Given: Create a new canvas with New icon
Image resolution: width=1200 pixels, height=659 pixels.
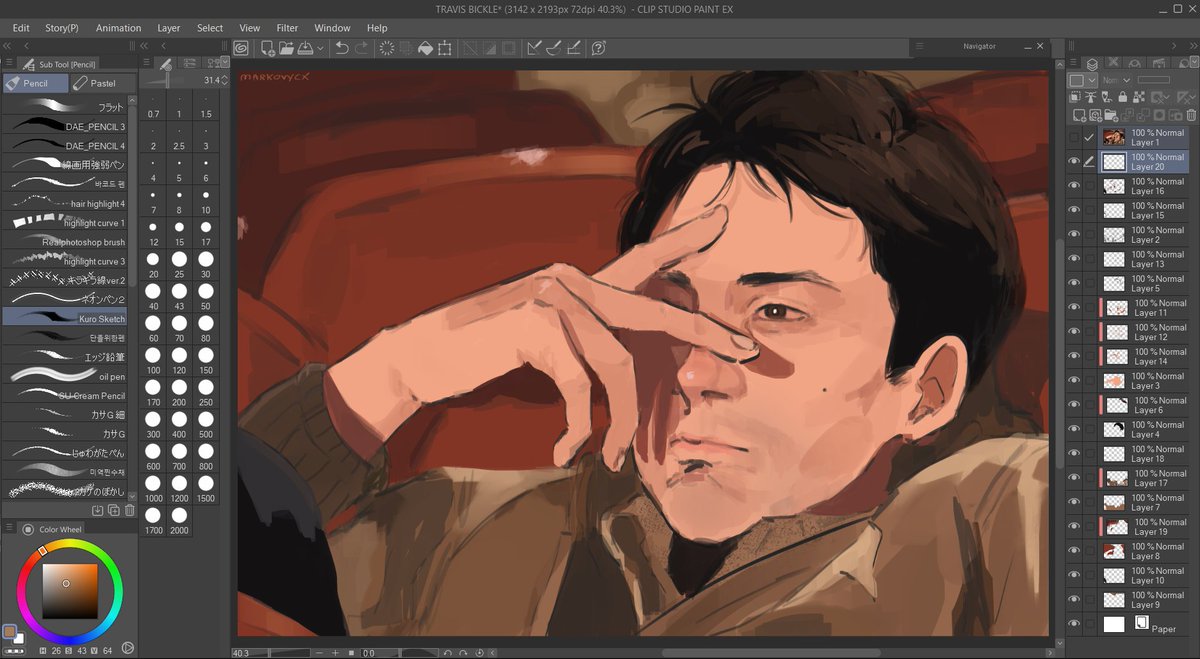Looking at the screenshot, I should point(268,48).
